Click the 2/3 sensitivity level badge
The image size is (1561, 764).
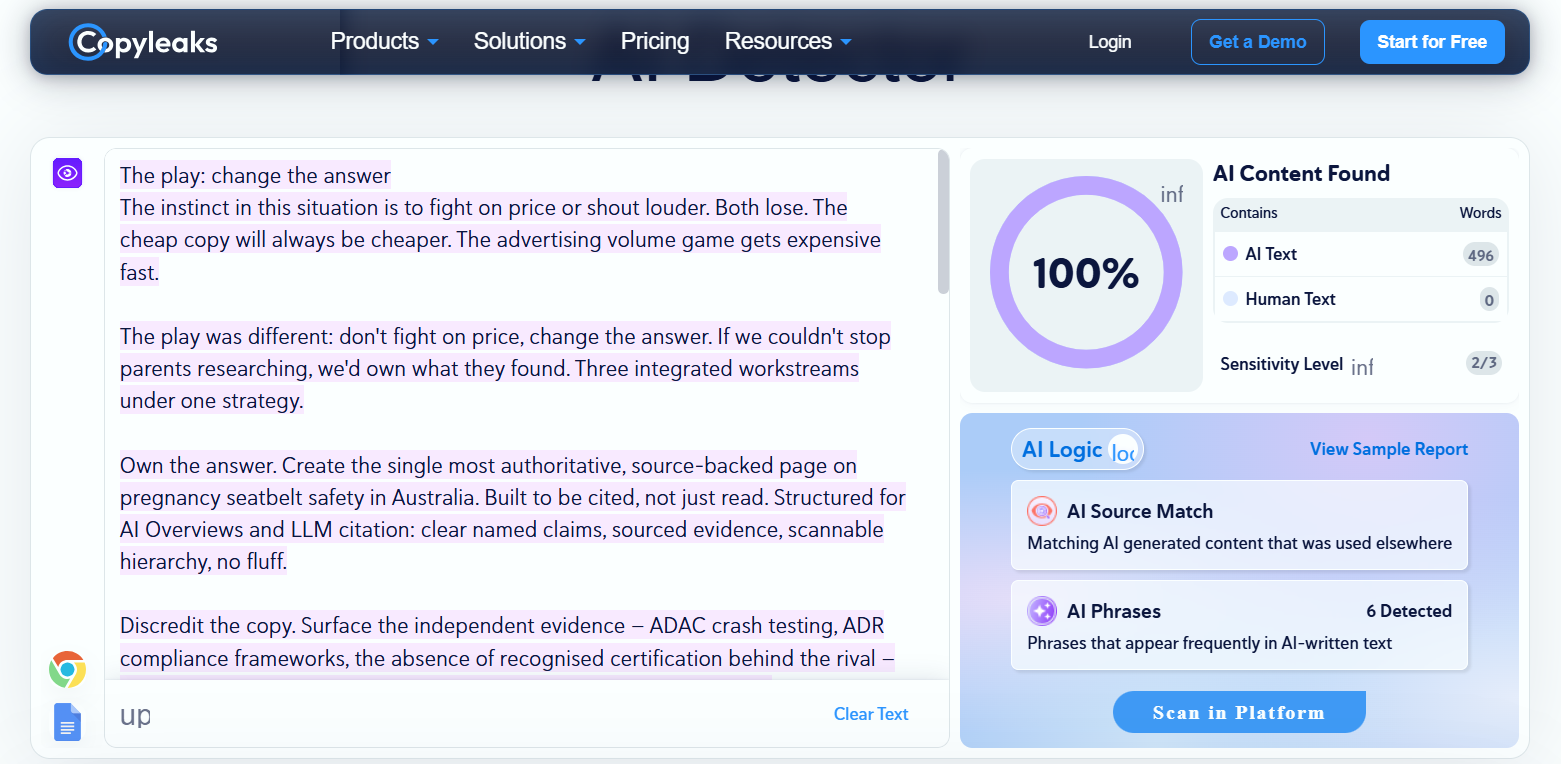(1484, 363)
